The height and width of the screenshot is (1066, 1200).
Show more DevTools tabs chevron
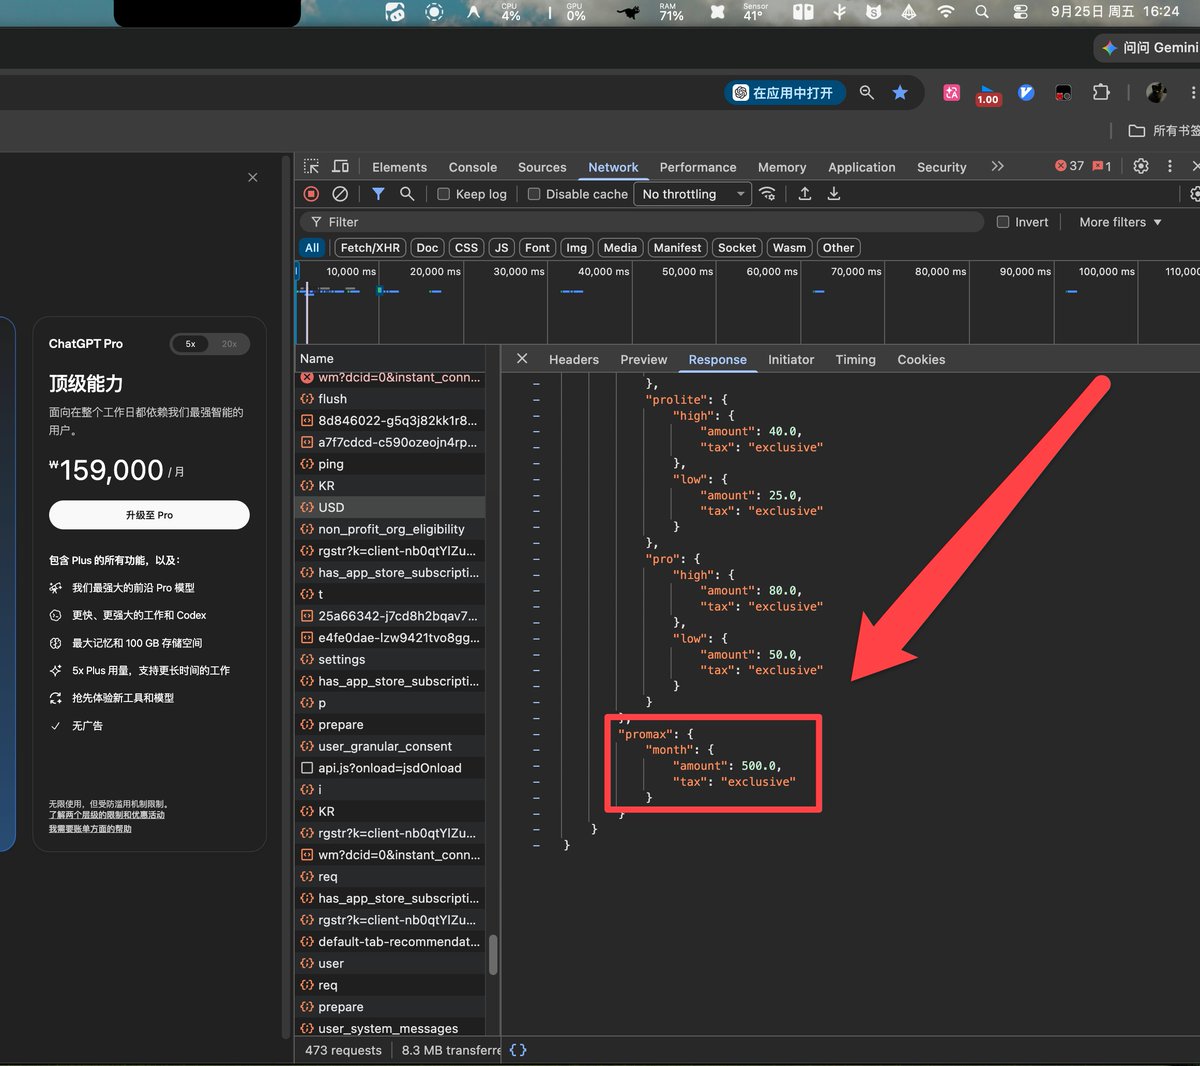(x=997, y=166)
